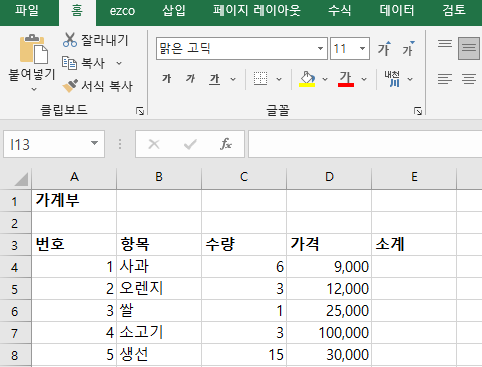Image resolution: width=482 pixels, height=367 pixels.
Task: Switch to the ezco tab
Action: [122, 11]
